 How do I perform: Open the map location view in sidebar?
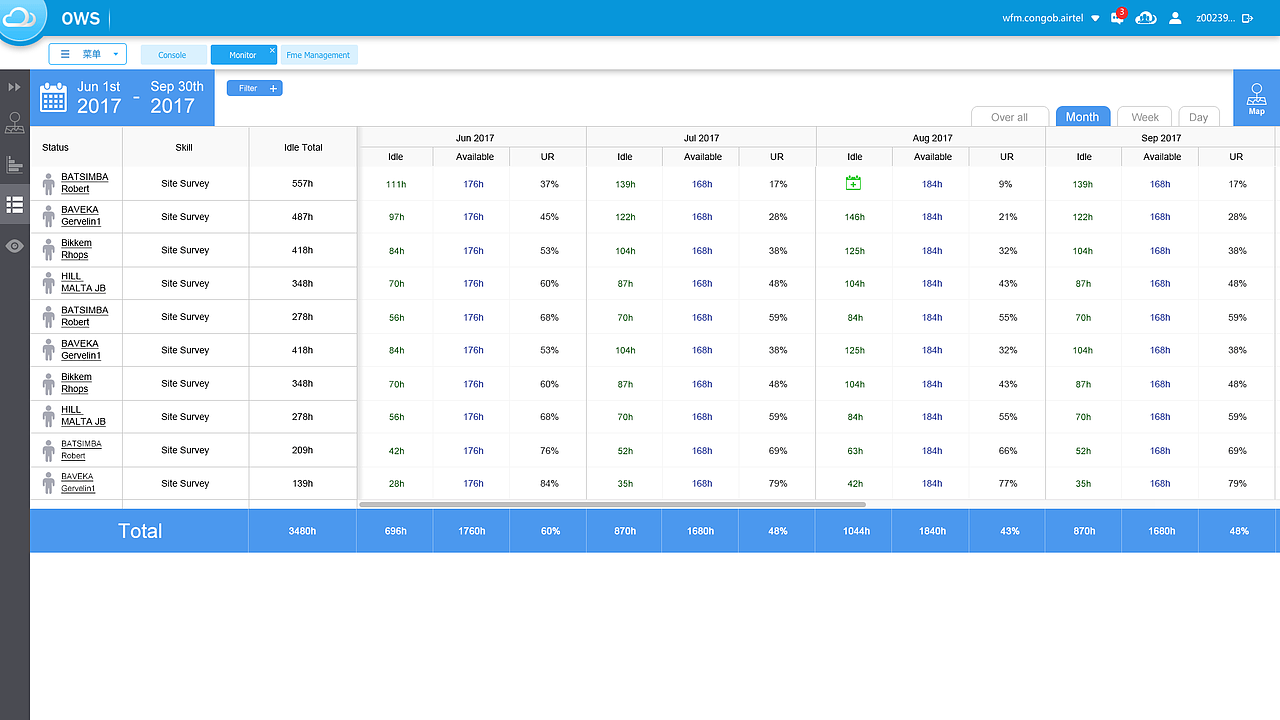(x=15, y=124)
